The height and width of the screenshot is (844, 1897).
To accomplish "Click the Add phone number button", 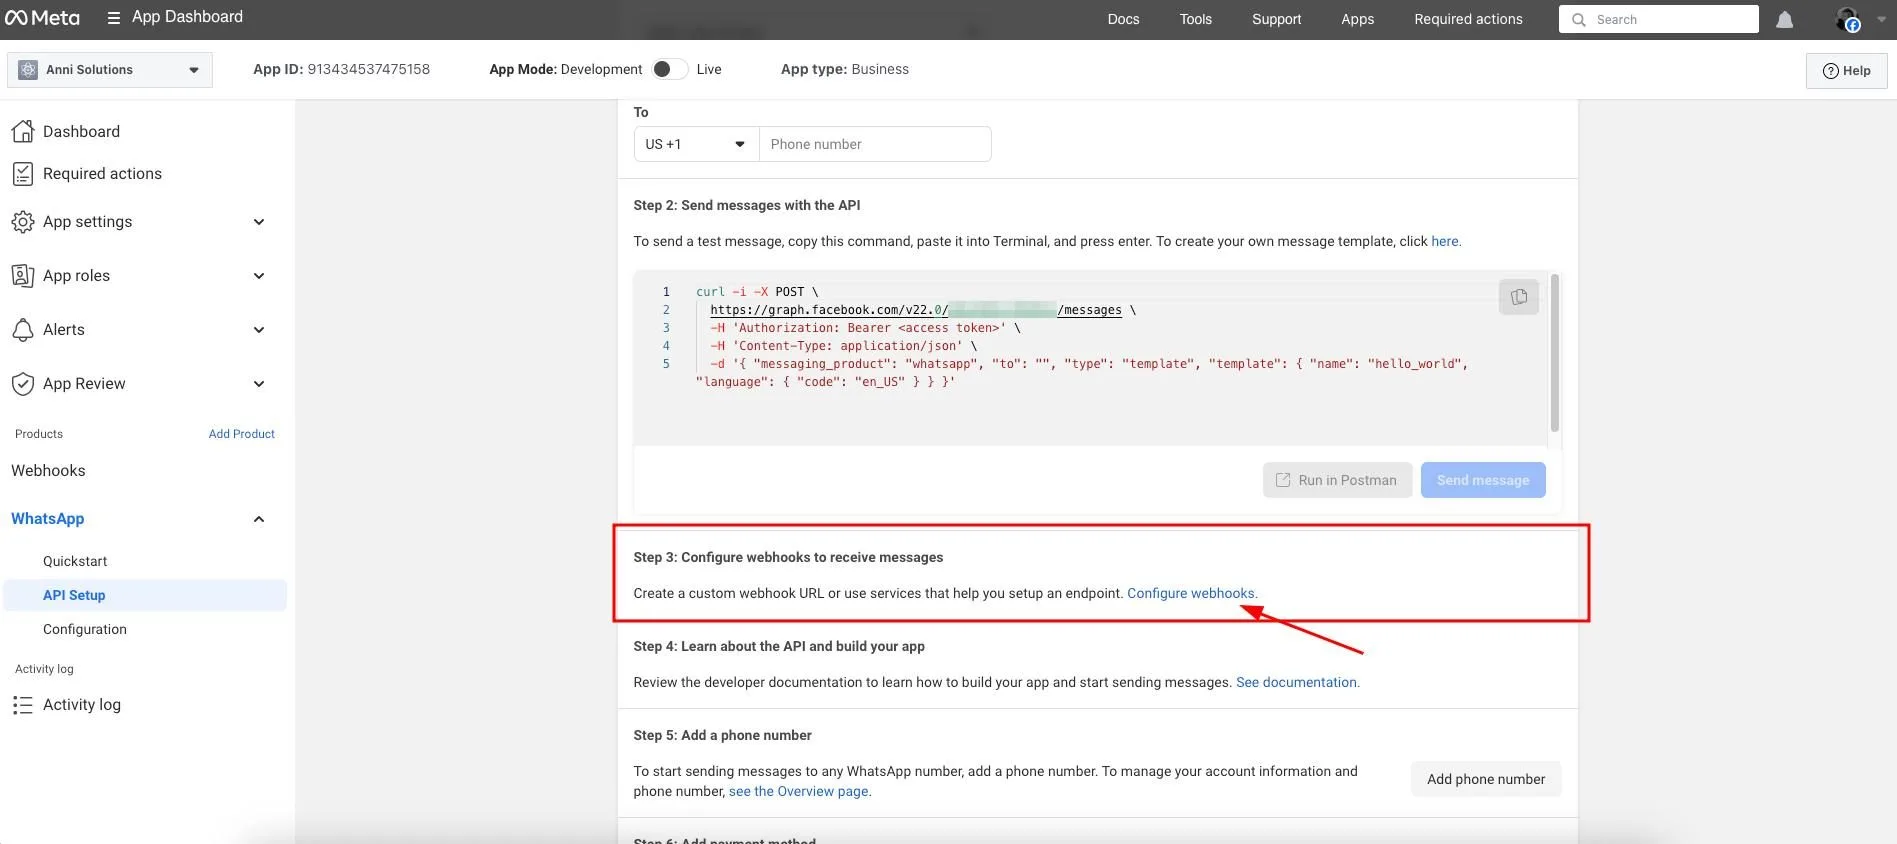I will pos(1486,779).
